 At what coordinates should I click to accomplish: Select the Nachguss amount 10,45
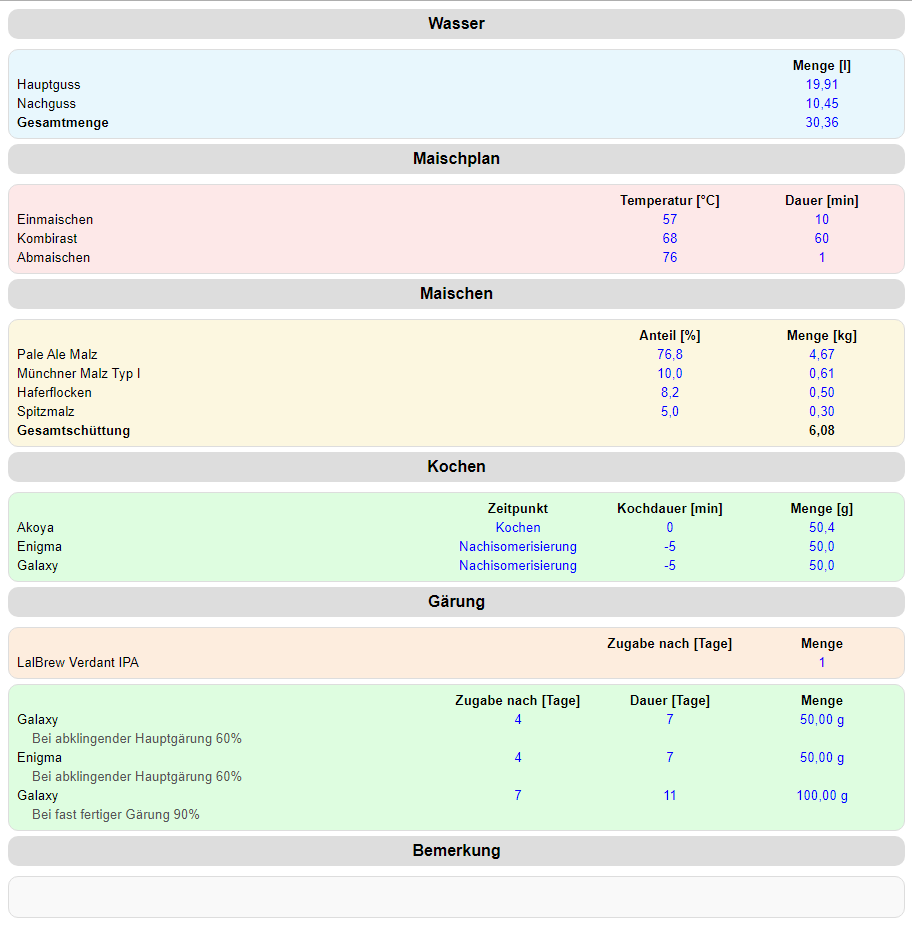click(821, 104)
